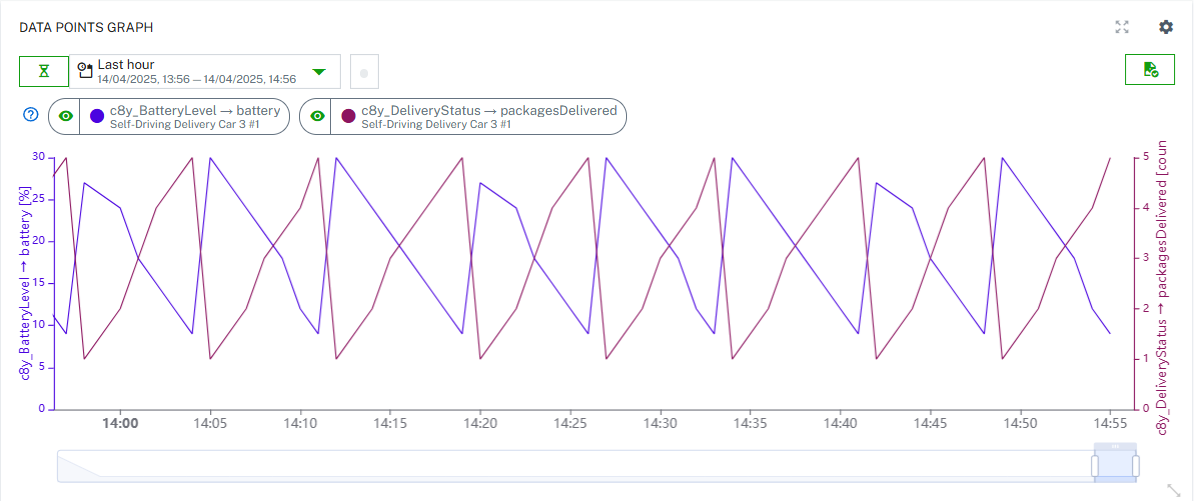Expand the graph to fullscreen
Viewport: 1194px width, 501px height.
[x=1122, y=27]
